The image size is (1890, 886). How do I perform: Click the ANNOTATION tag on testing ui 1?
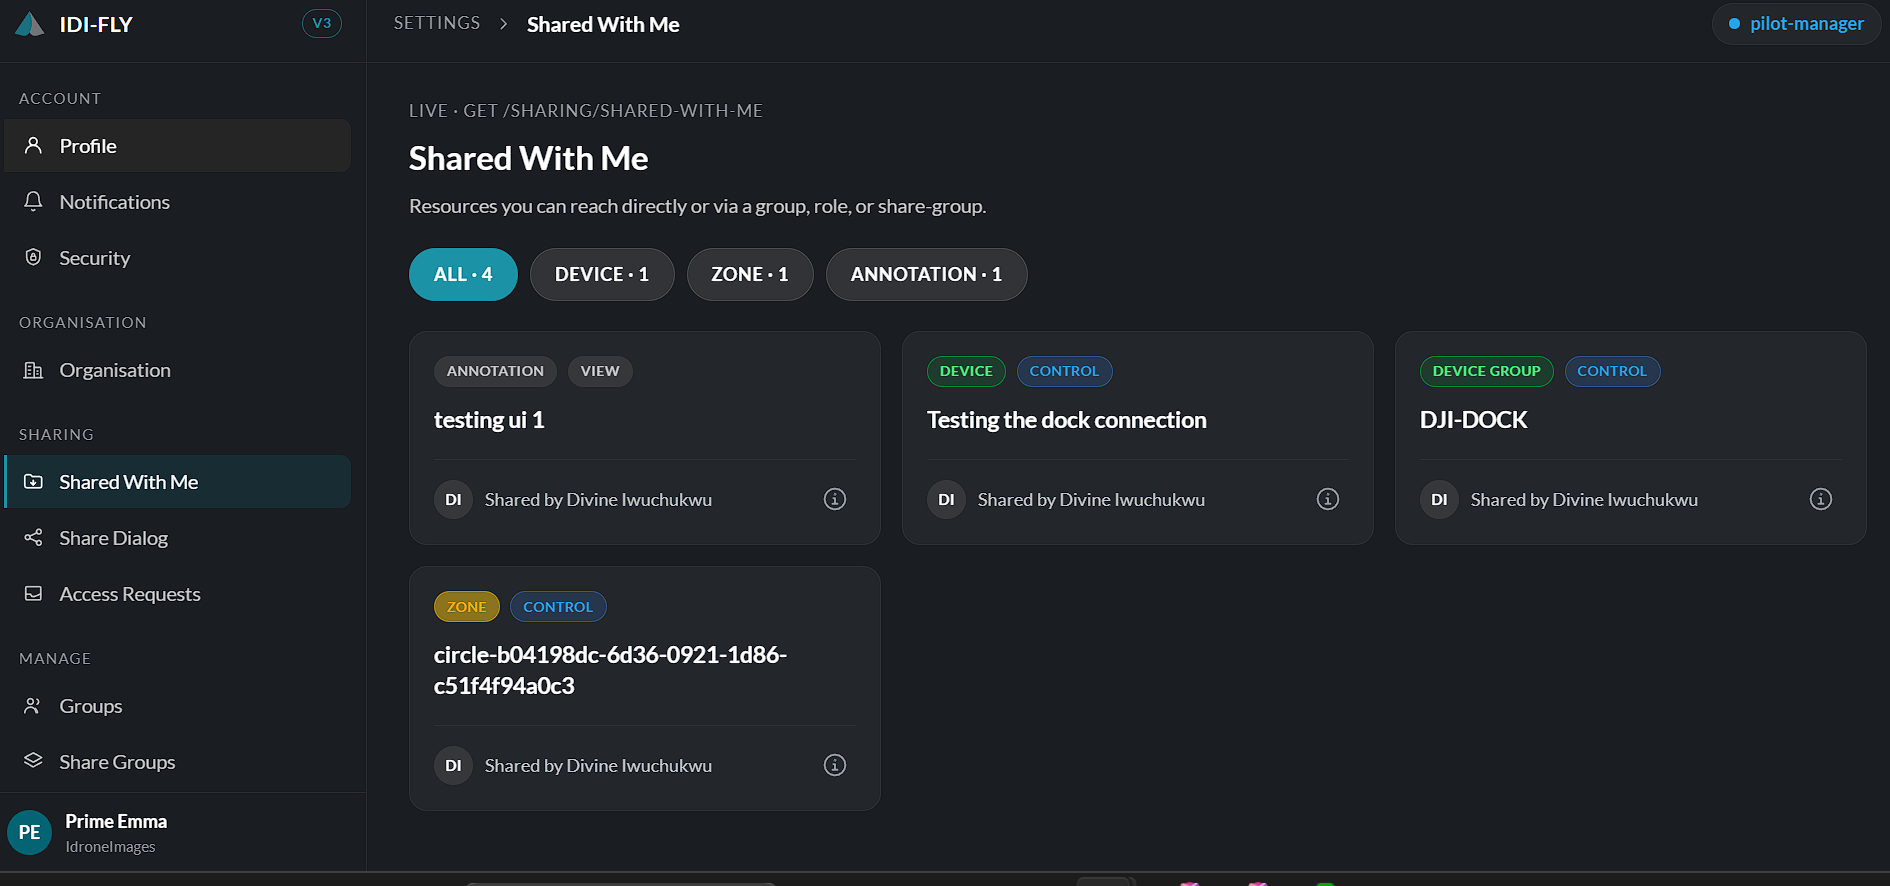pos(495,371)
